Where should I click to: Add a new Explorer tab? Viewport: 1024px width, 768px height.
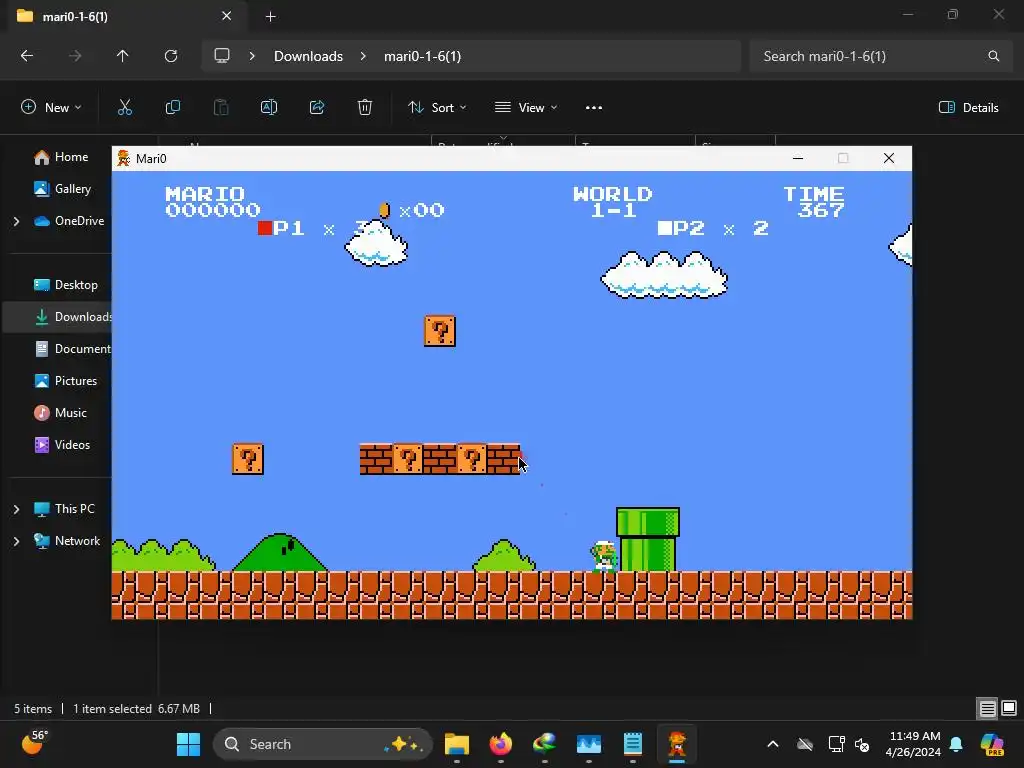point(270,16)
